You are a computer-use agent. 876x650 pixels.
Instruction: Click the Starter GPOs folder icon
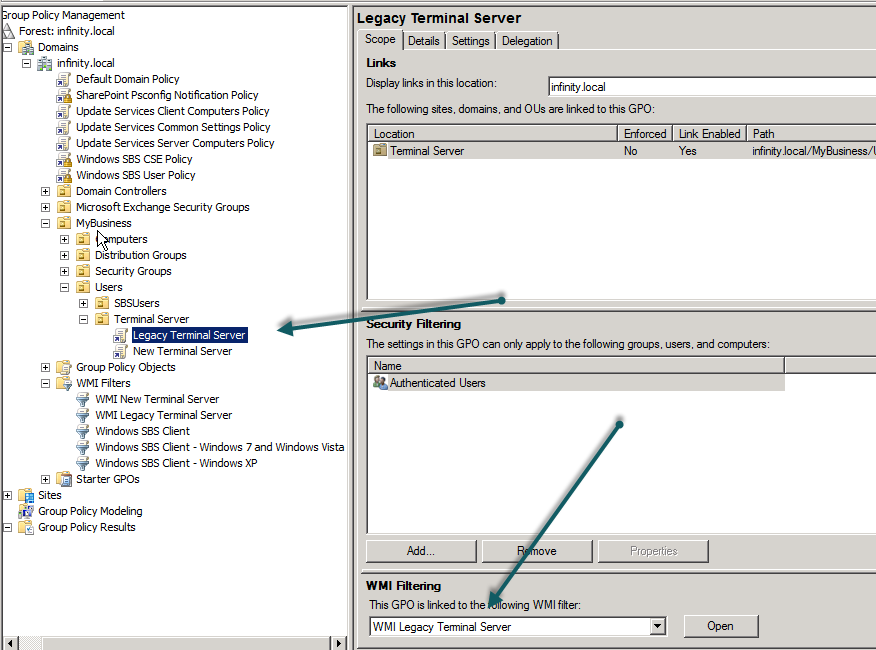pyautogui.click(x=64, y=479)
